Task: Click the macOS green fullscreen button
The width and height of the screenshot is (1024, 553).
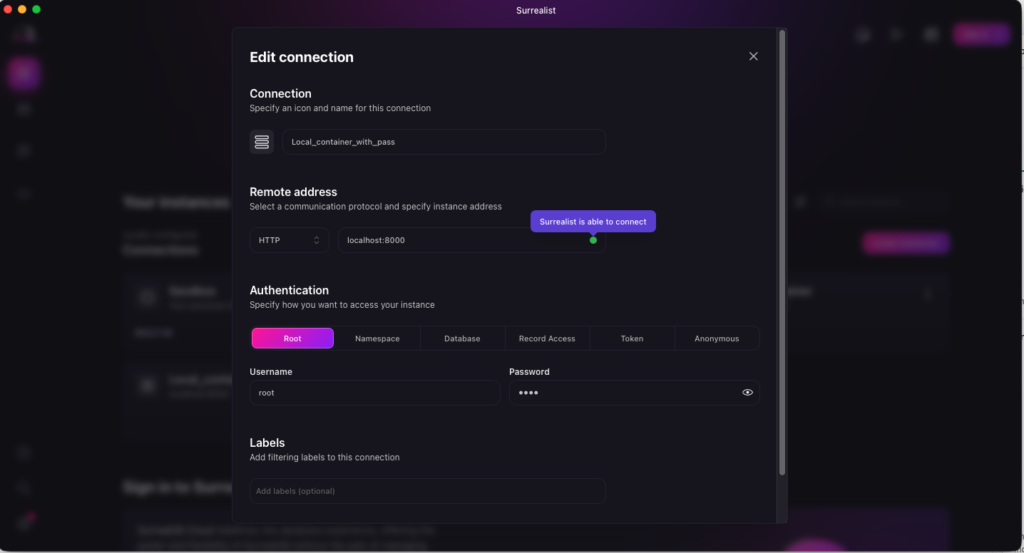Action: pos(36,9)
